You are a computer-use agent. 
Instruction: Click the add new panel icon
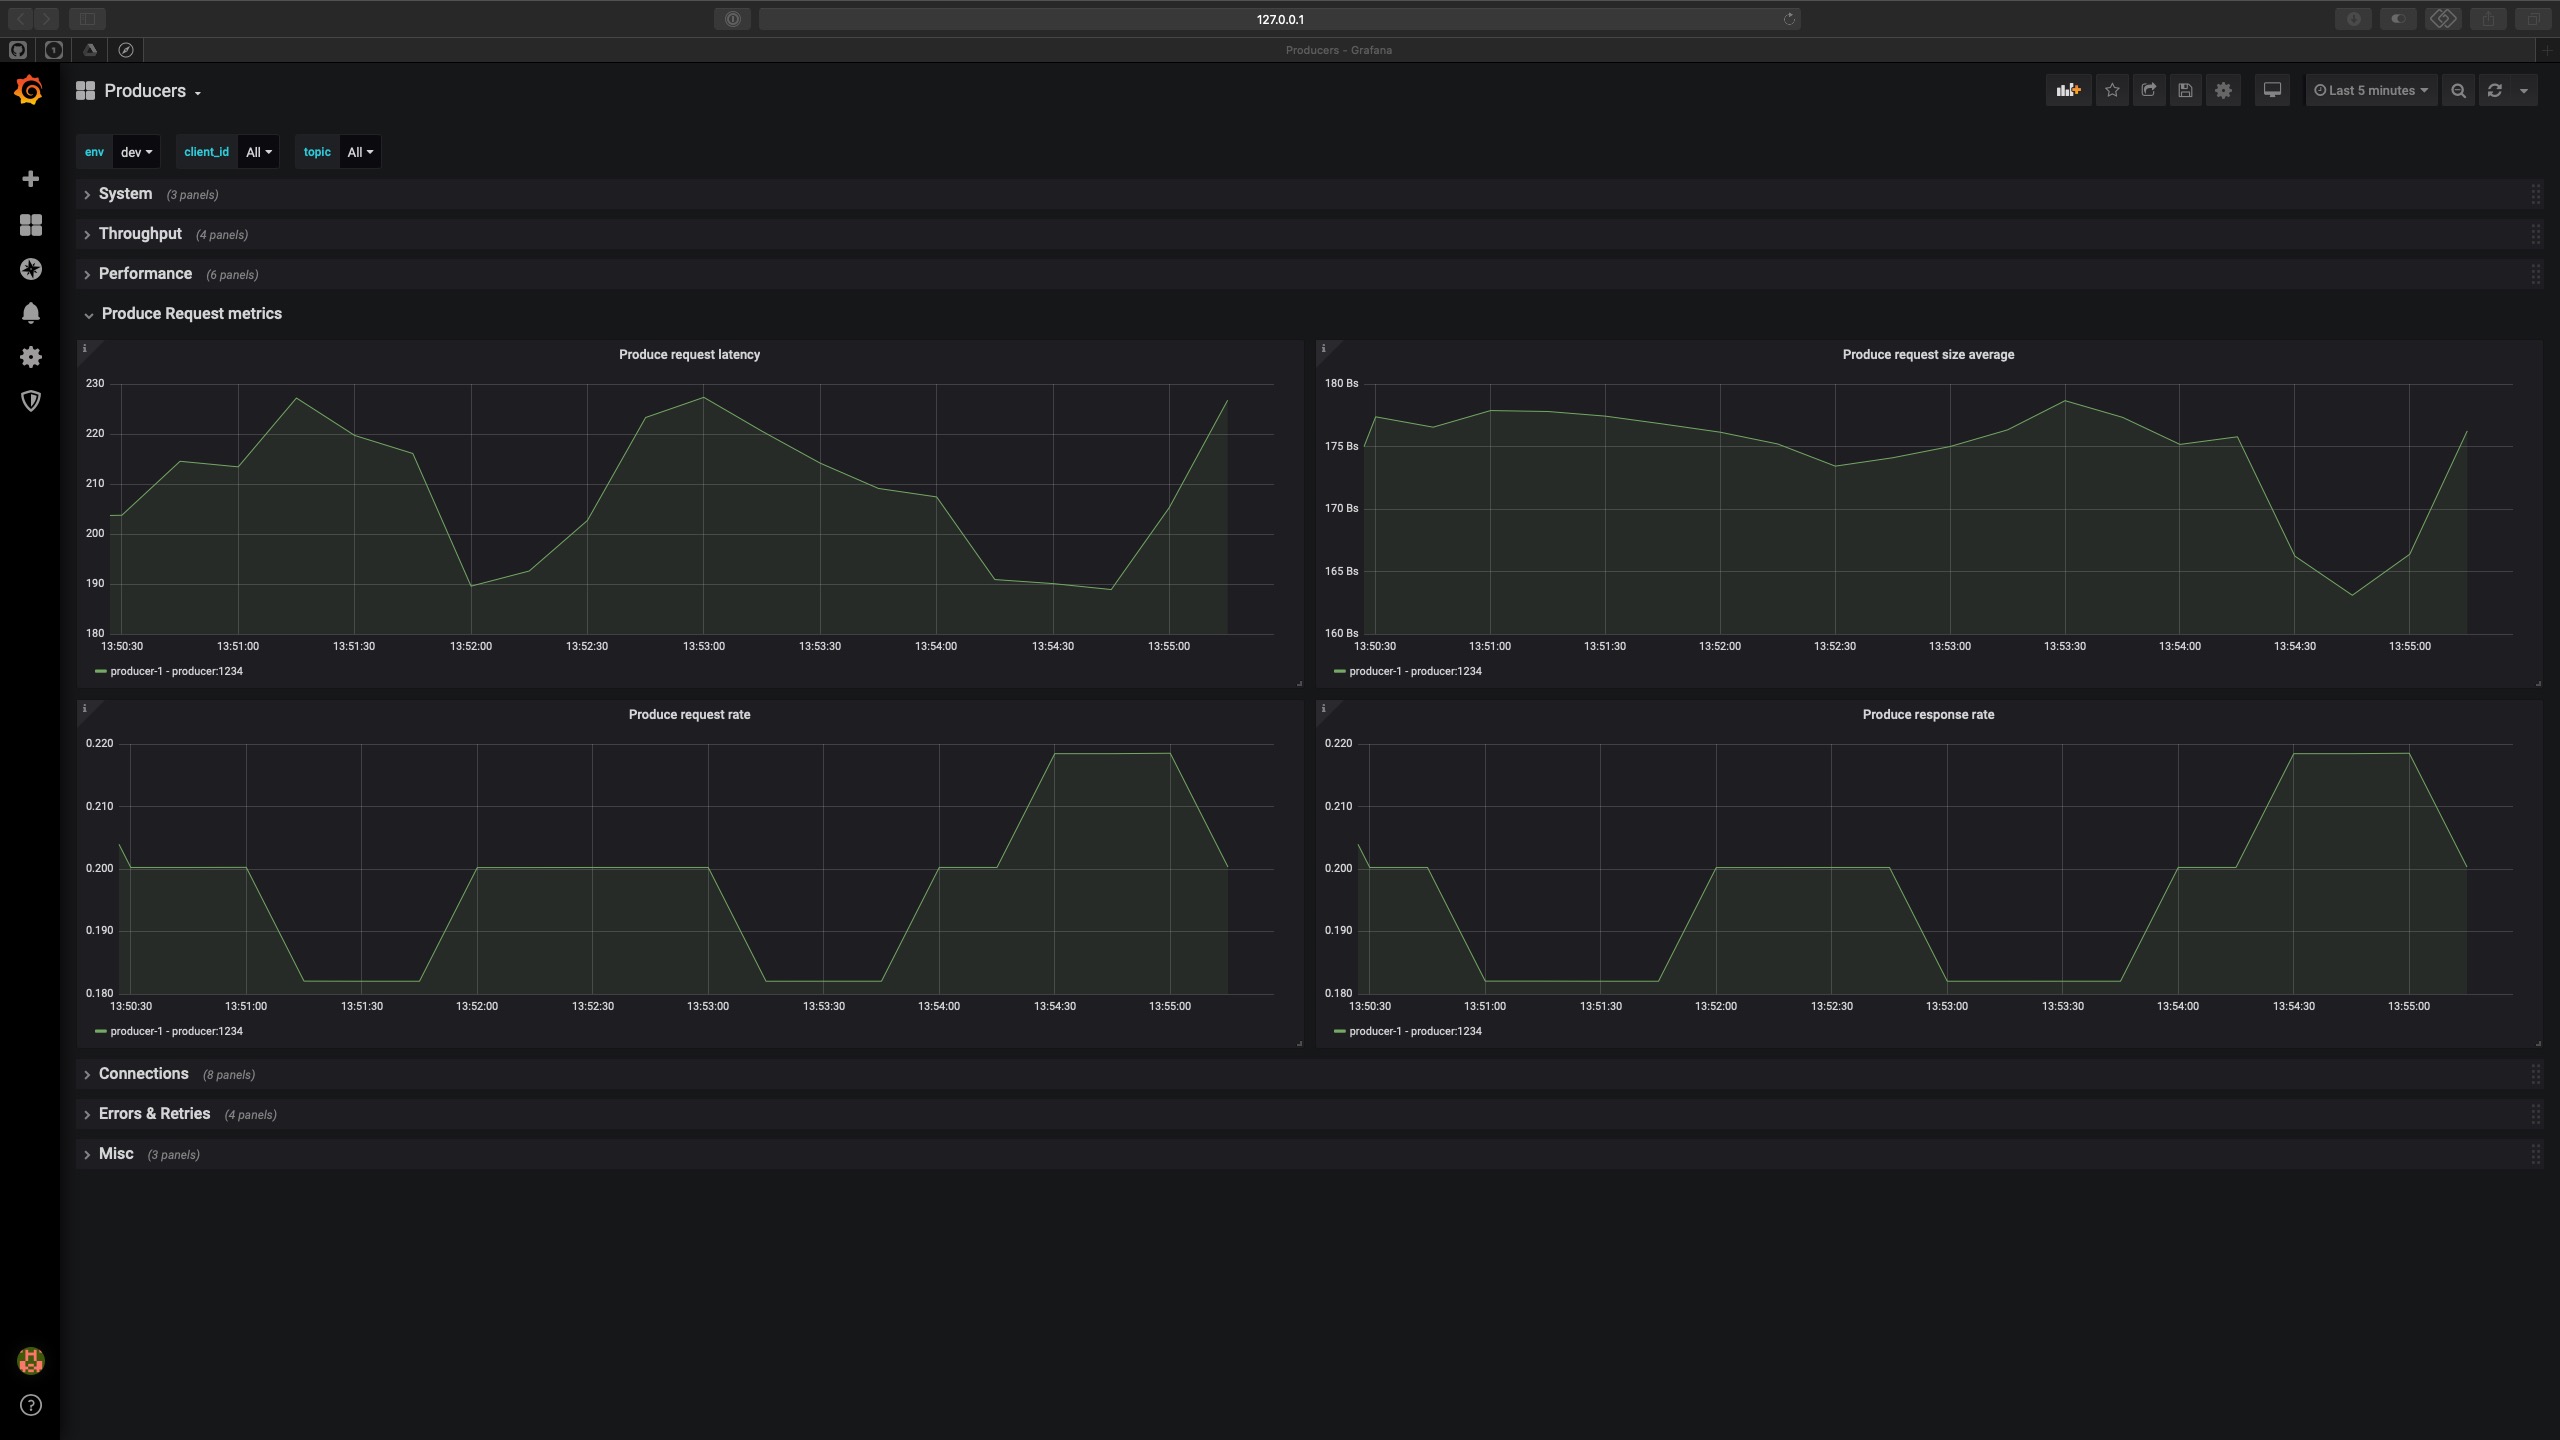pos(2069,90)
